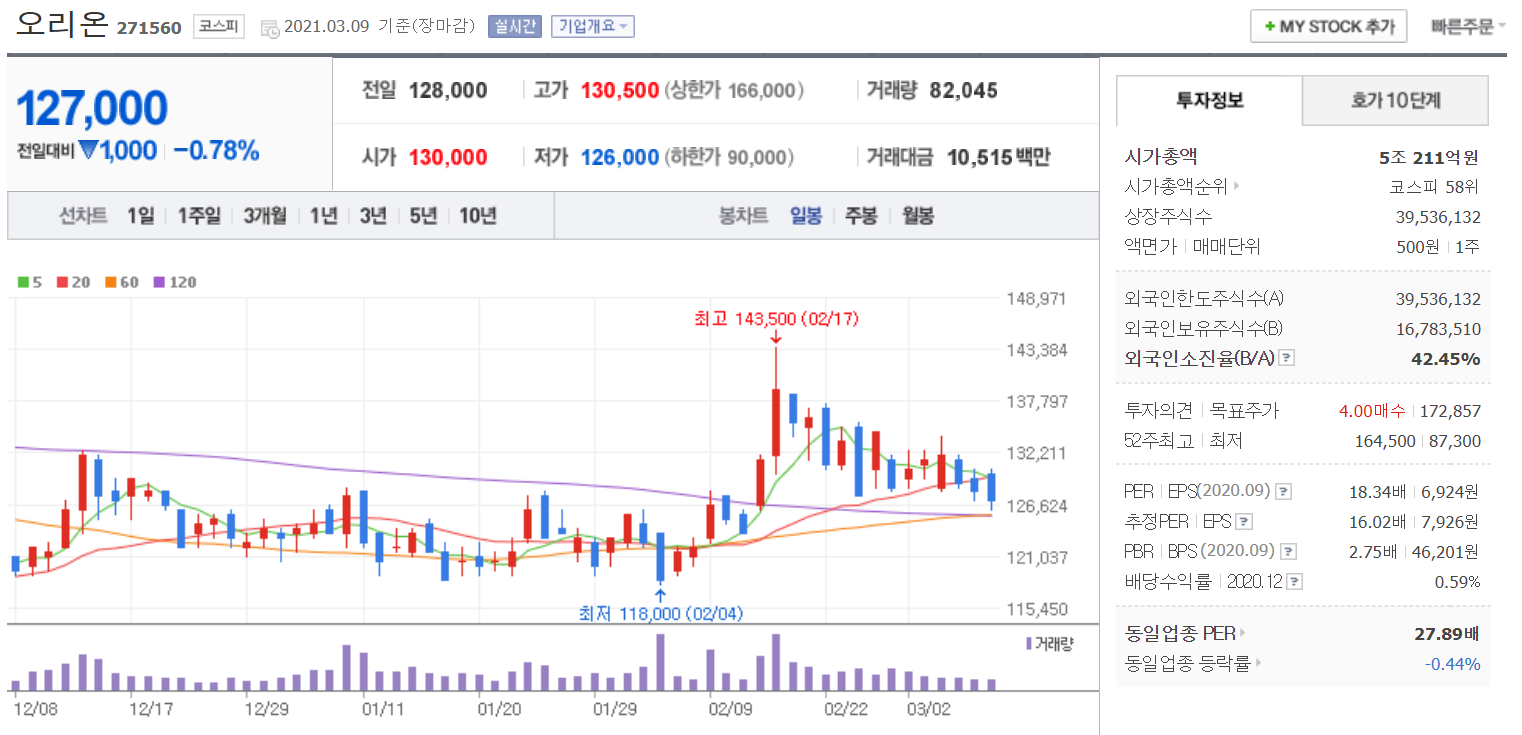1522x735 pixels.
Task: Switch to the 투자정보 tab
Action: point(1210,100)
